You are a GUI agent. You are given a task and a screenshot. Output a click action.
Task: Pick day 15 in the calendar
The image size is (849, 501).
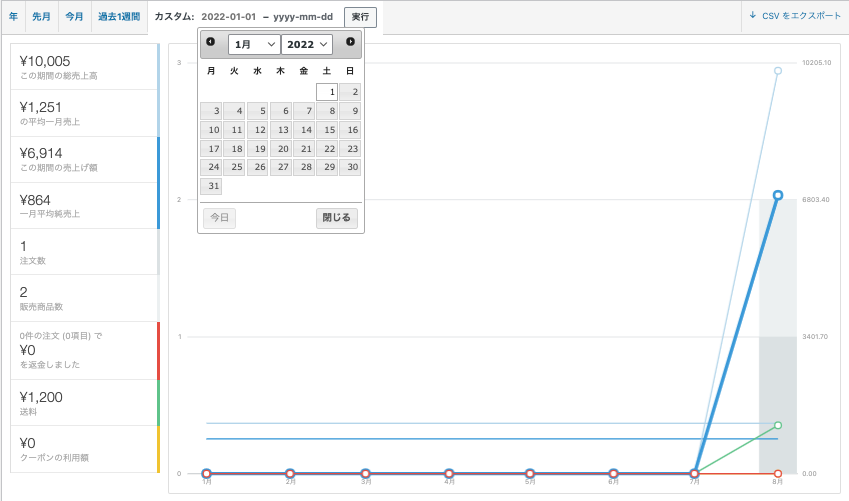(x=327, y=130)
